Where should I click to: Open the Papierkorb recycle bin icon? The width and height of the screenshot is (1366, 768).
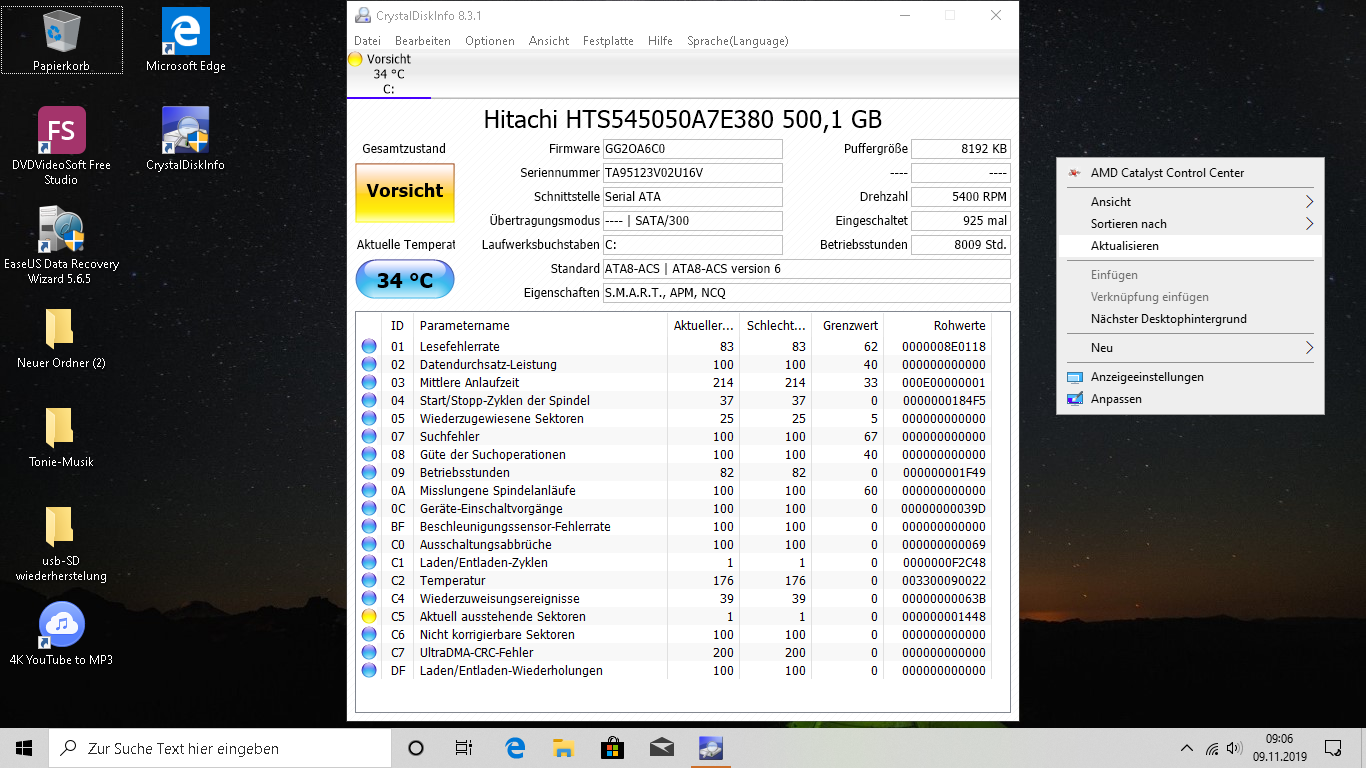coord(62,40)
